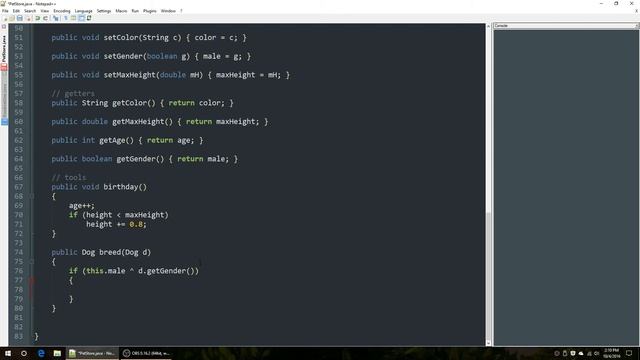Viewport: 640px width, 360px height.
Task: Click the last dark toolbar icon
Action: pos(89,18)
